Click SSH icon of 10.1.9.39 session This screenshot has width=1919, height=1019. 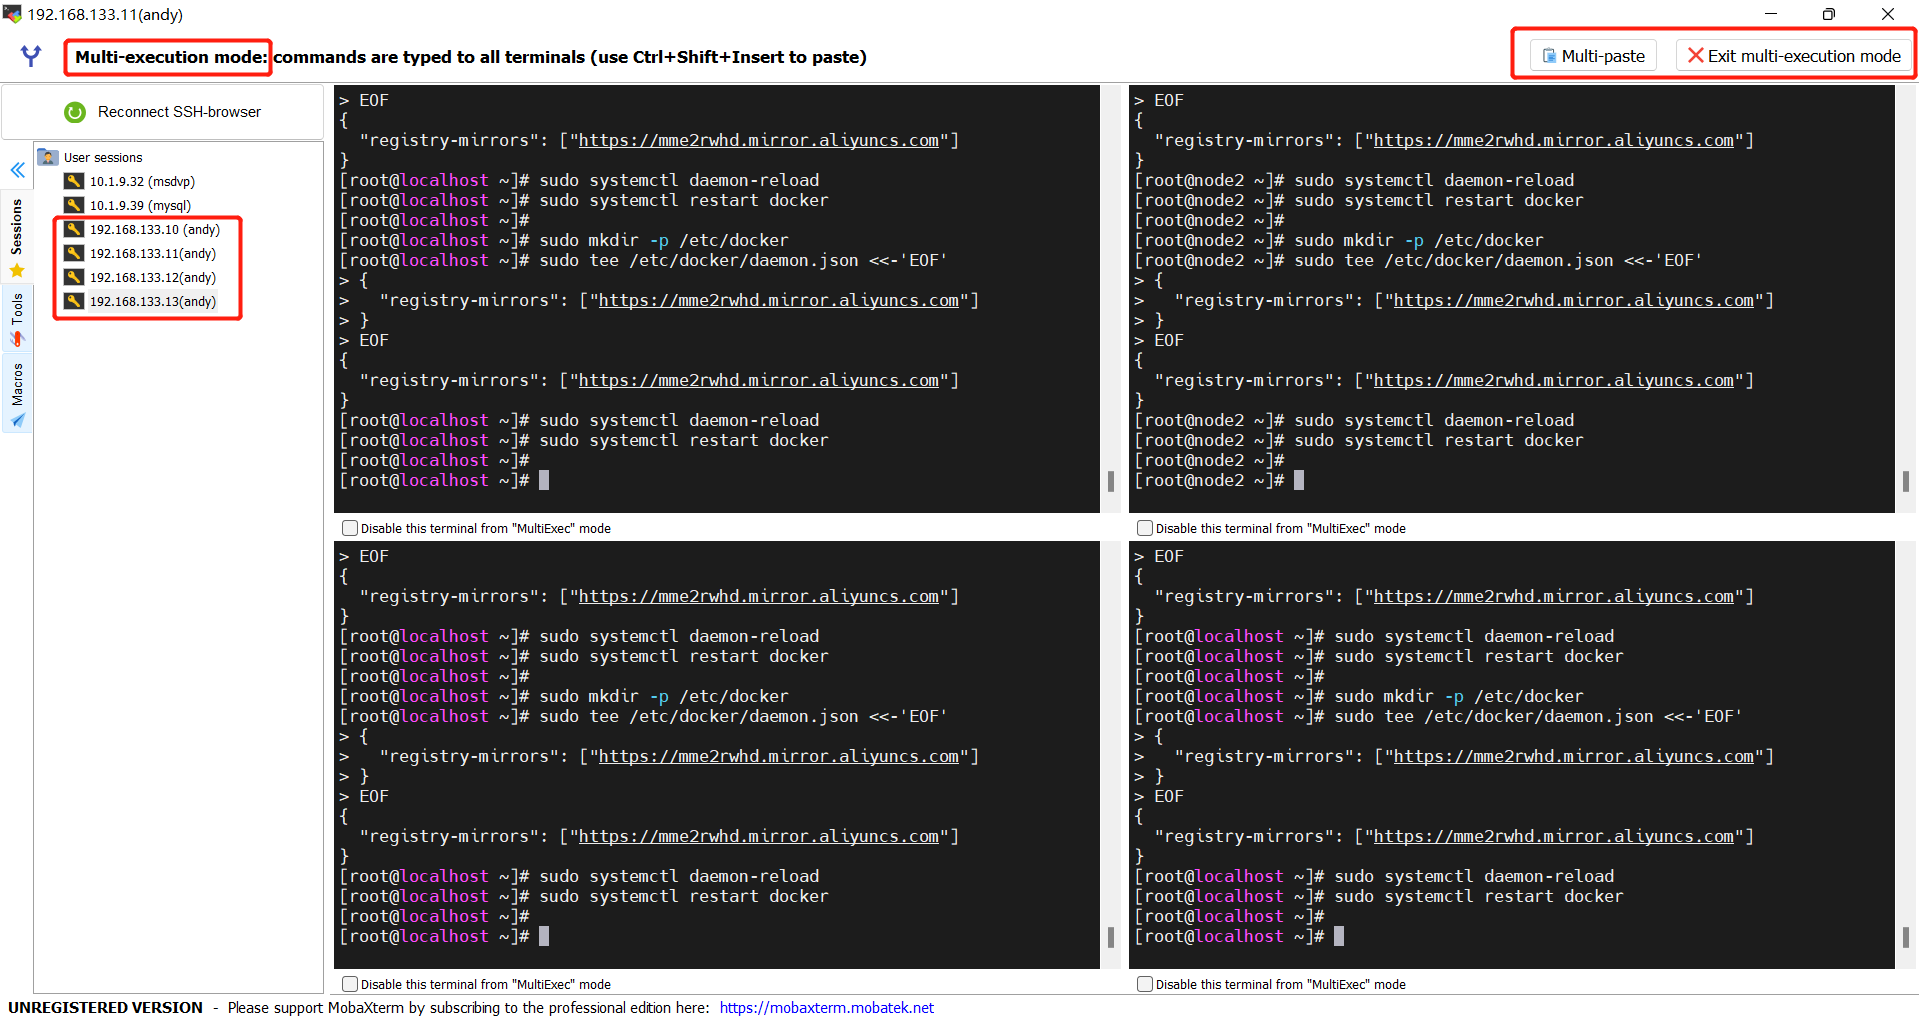tap(74, 205)
